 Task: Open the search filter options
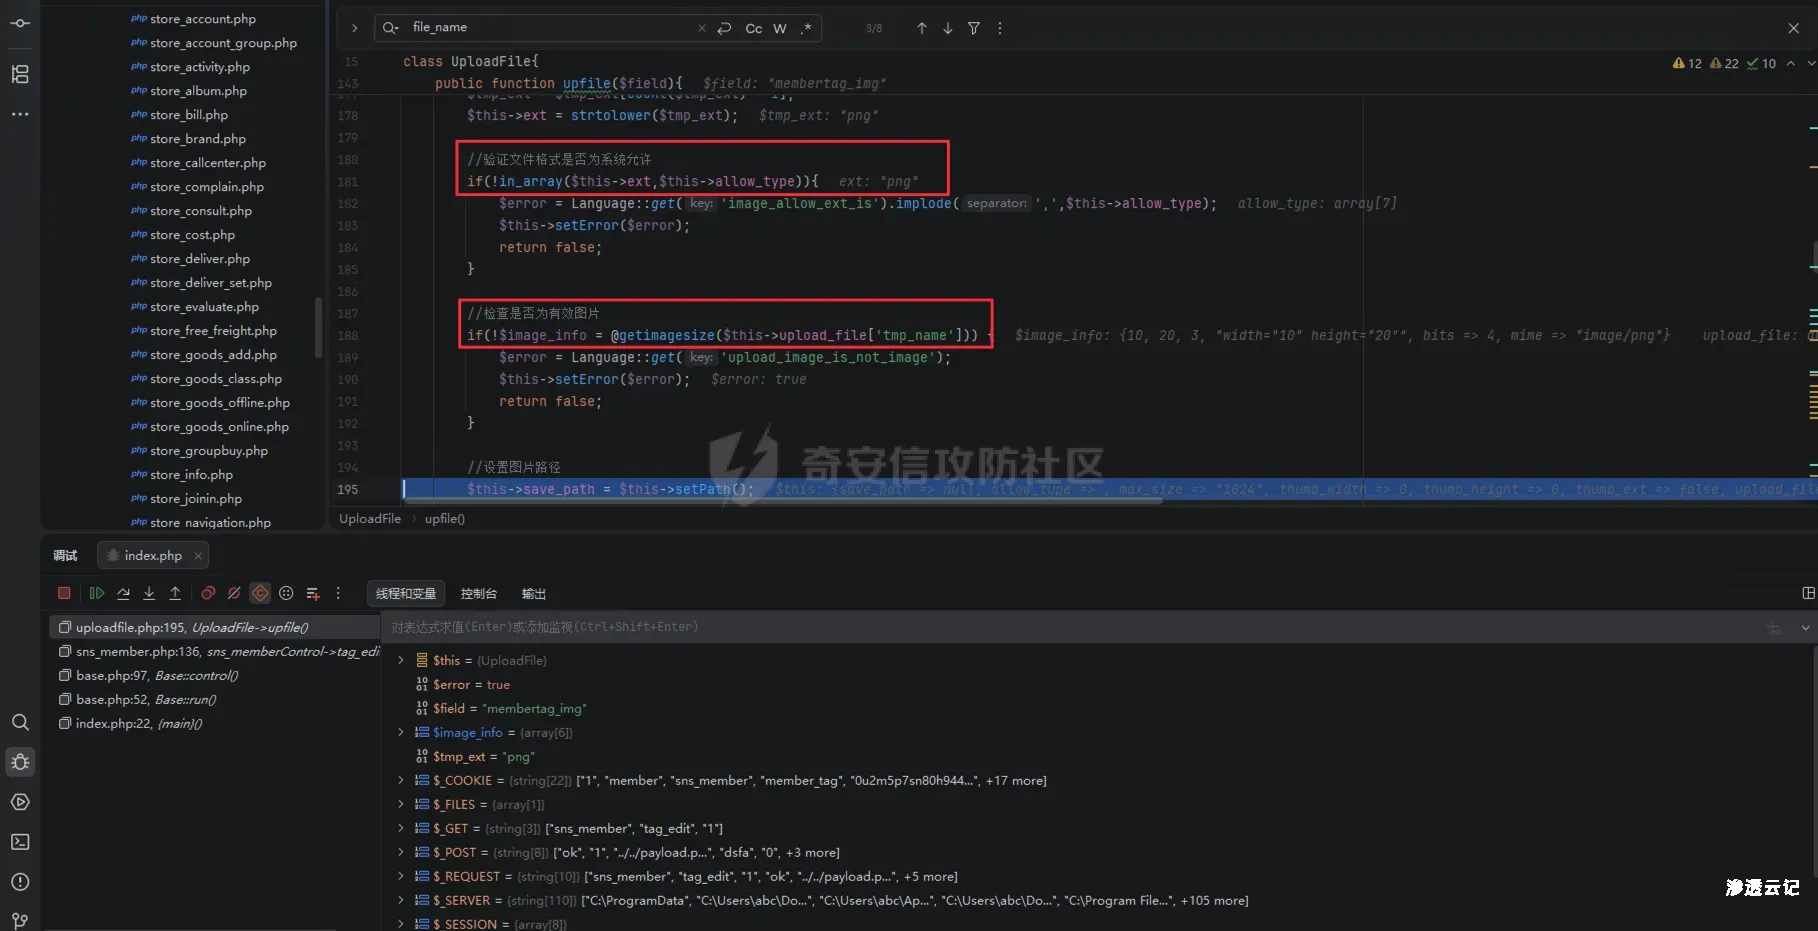pos(973,28)
